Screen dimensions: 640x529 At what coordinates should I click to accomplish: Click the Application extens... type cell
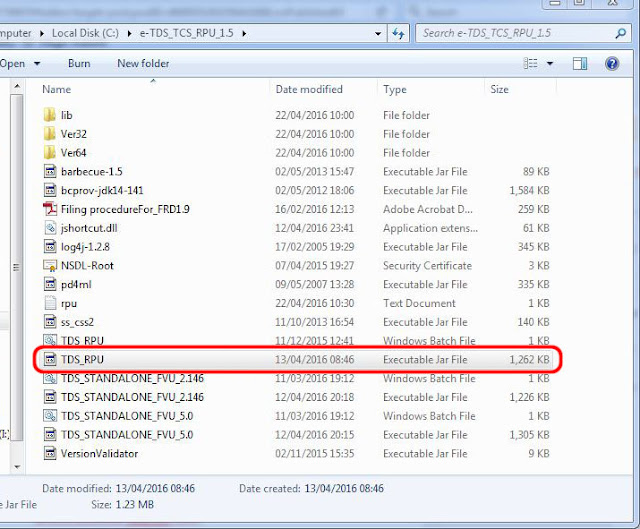pyautogui.click(x=430, y=228)
